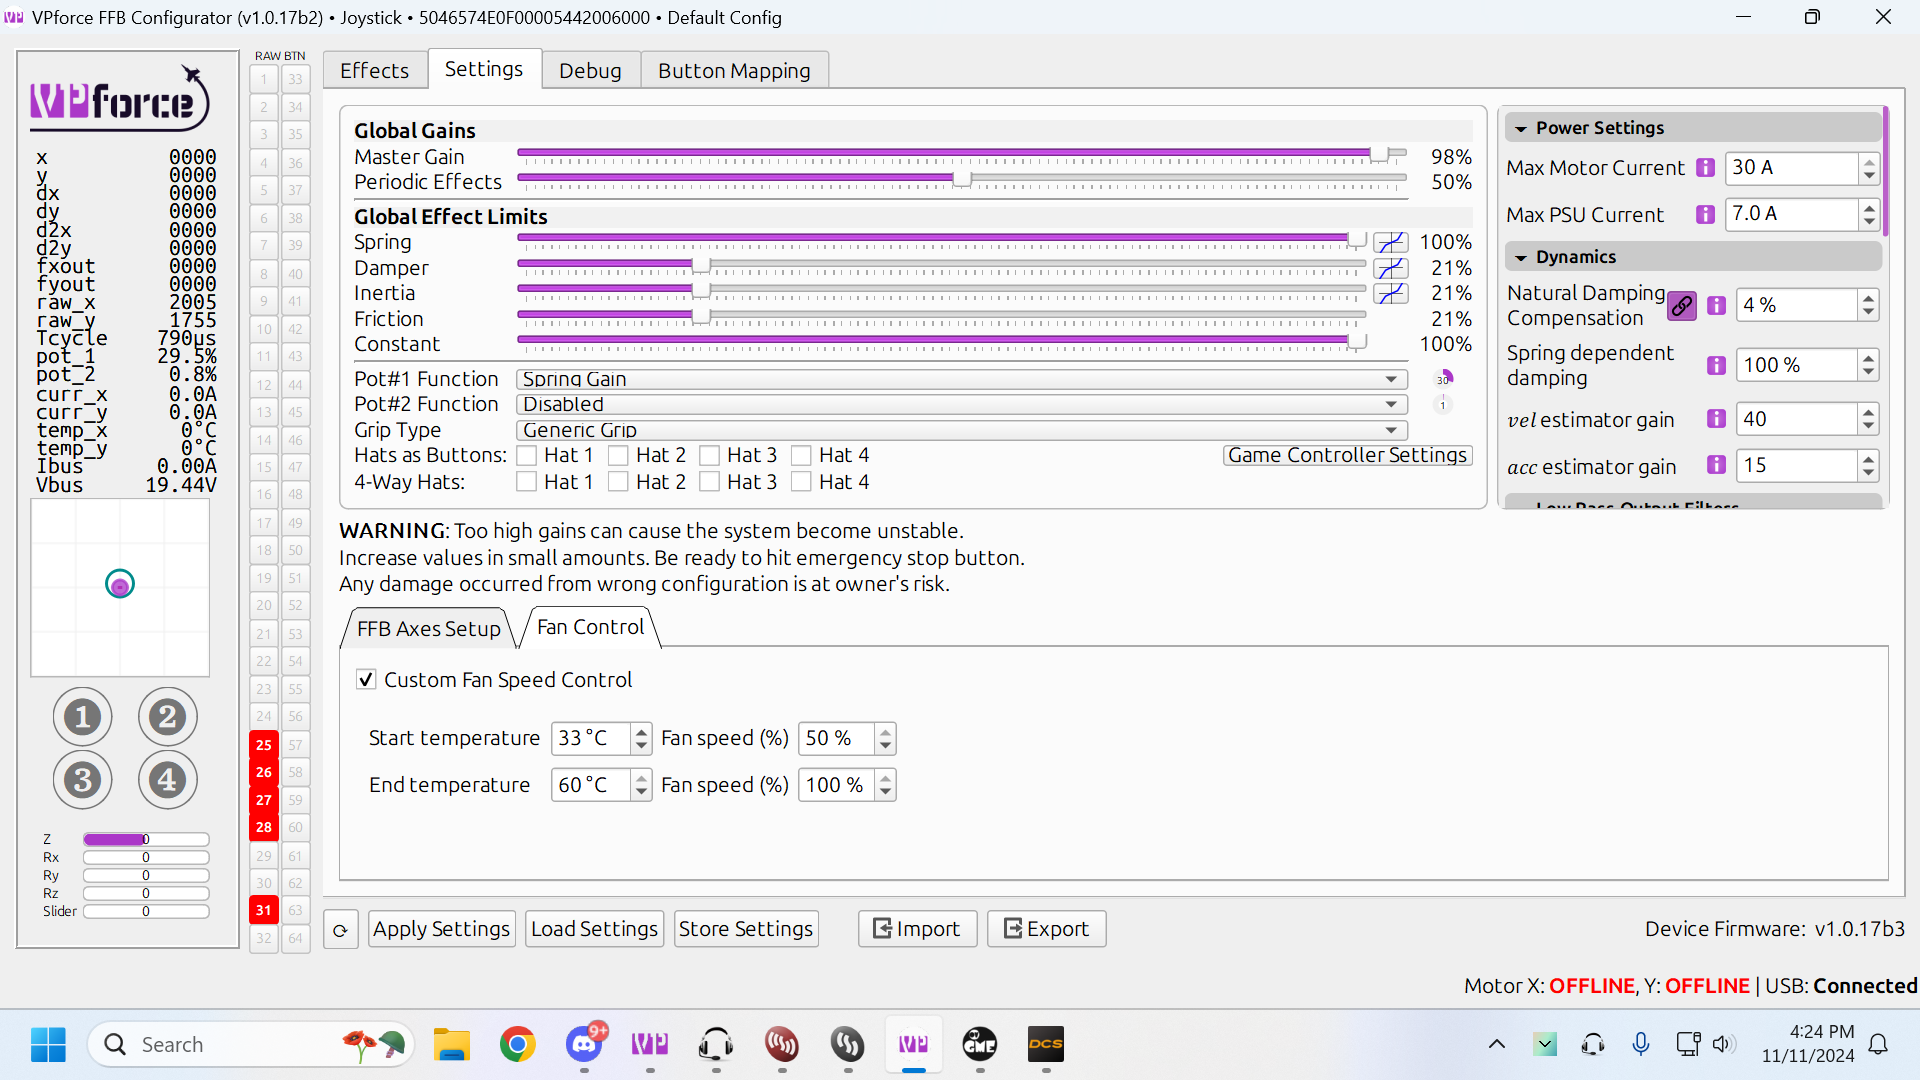Toggle the Natural Damping link icon

click(x=1682, y=306)
